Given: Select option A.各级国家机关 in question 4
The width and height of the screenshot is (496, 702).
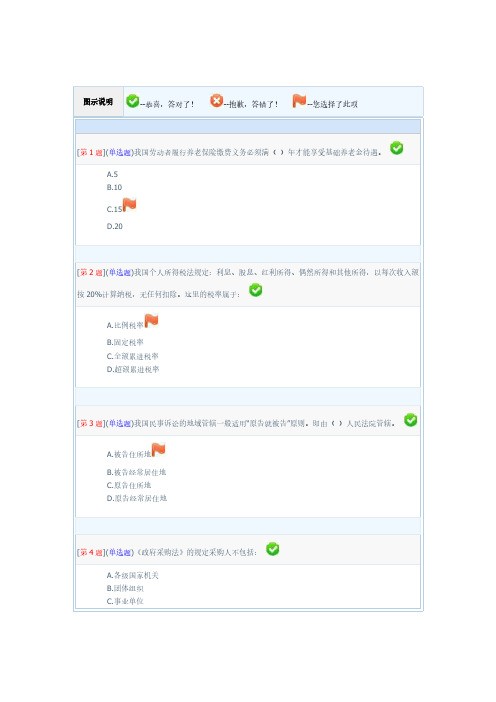Looking at the screenshot, I should (x=133, y=575).
